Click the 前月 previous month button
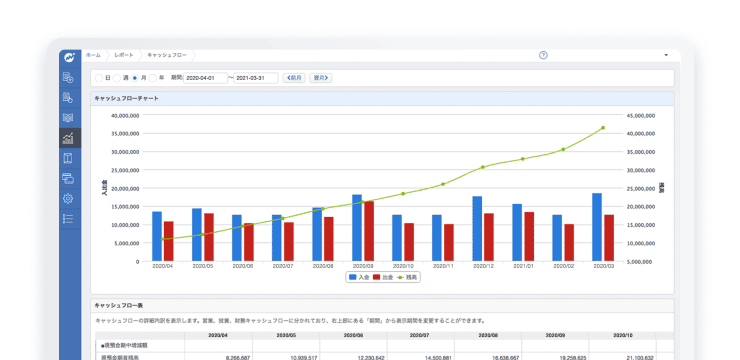This screenshot has width=740, height=360. pyautogui.click(x=294, y=78)
